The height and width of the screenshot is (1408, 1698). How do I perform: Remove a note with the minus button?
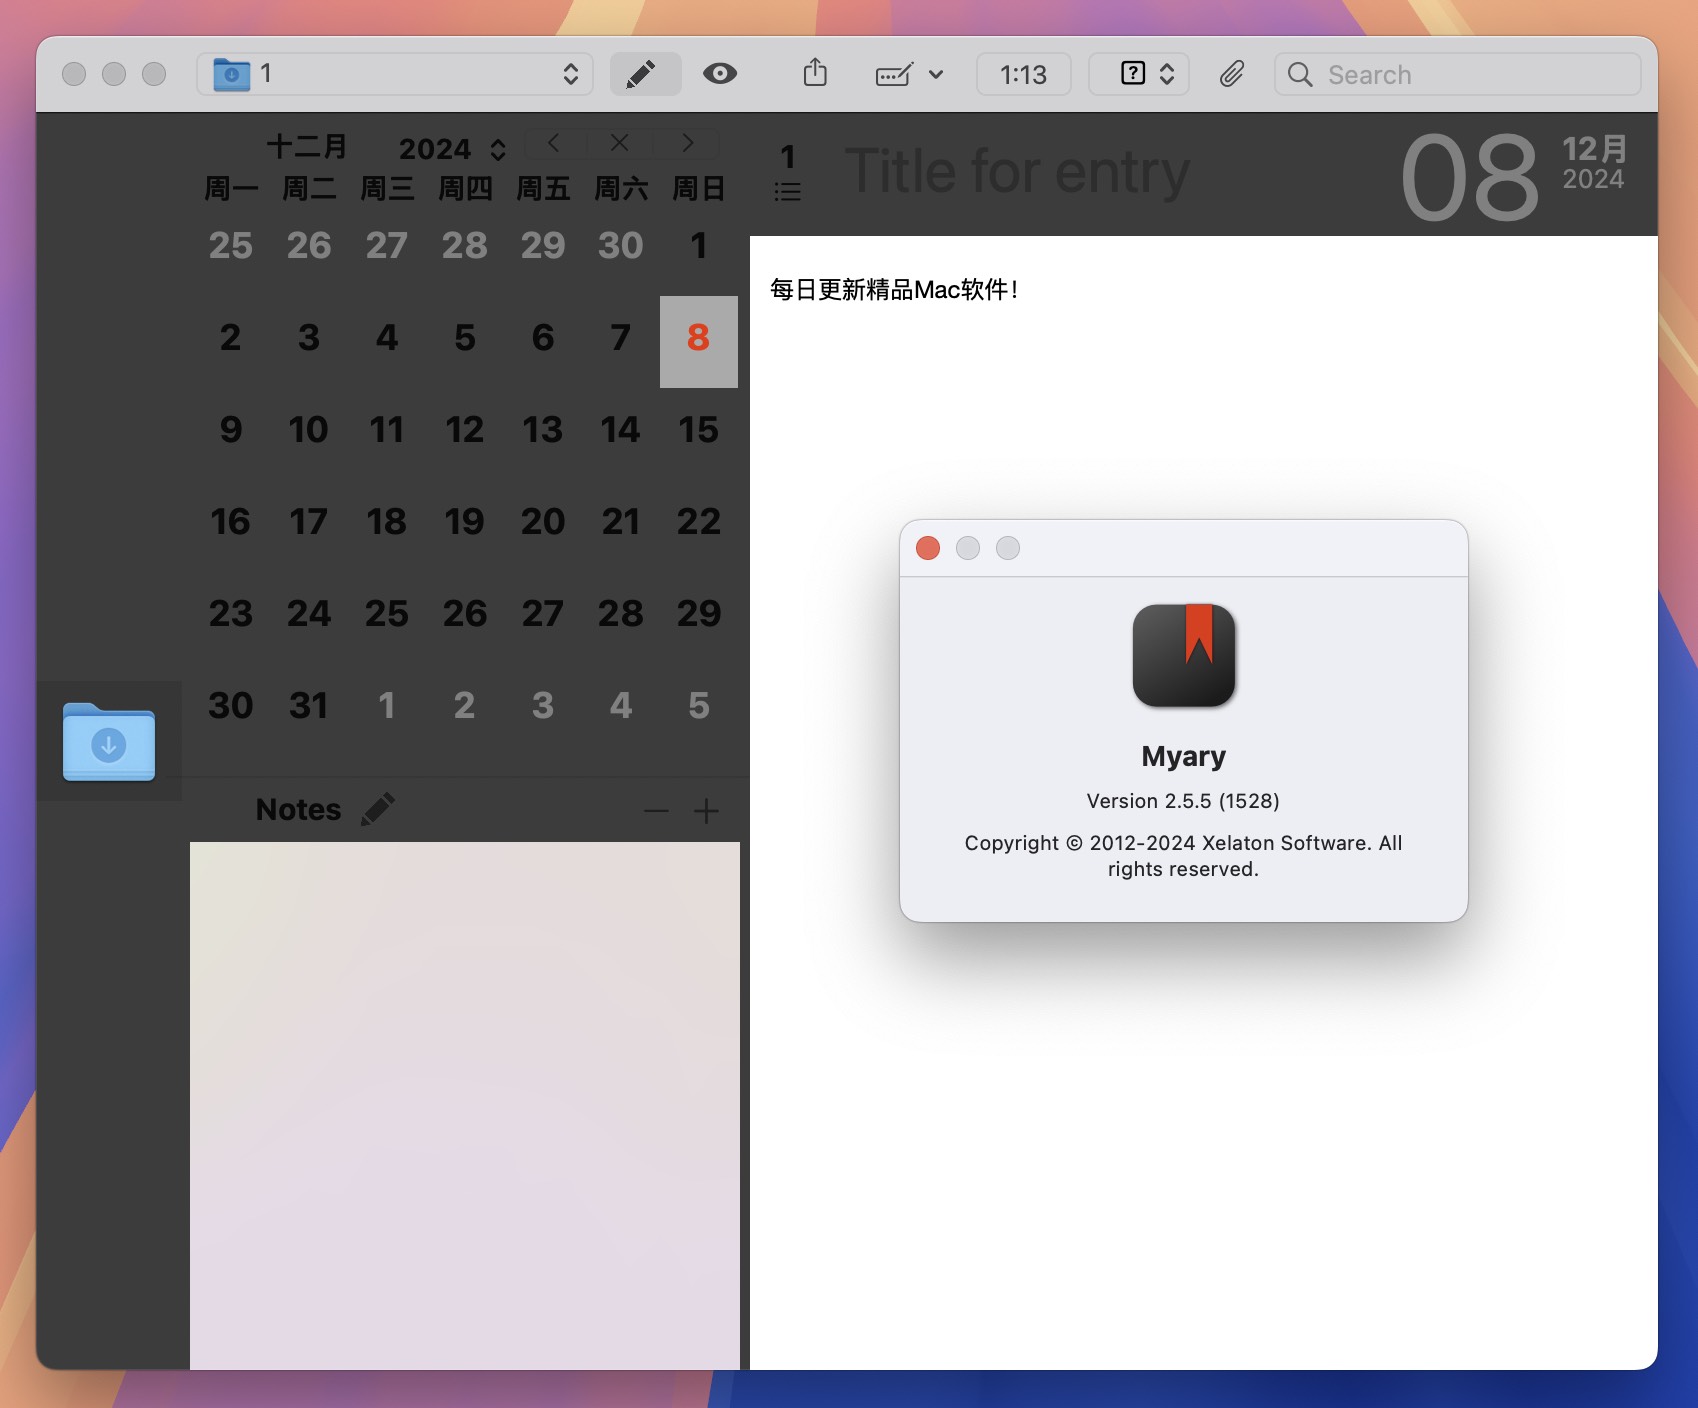tap(656, 811)
